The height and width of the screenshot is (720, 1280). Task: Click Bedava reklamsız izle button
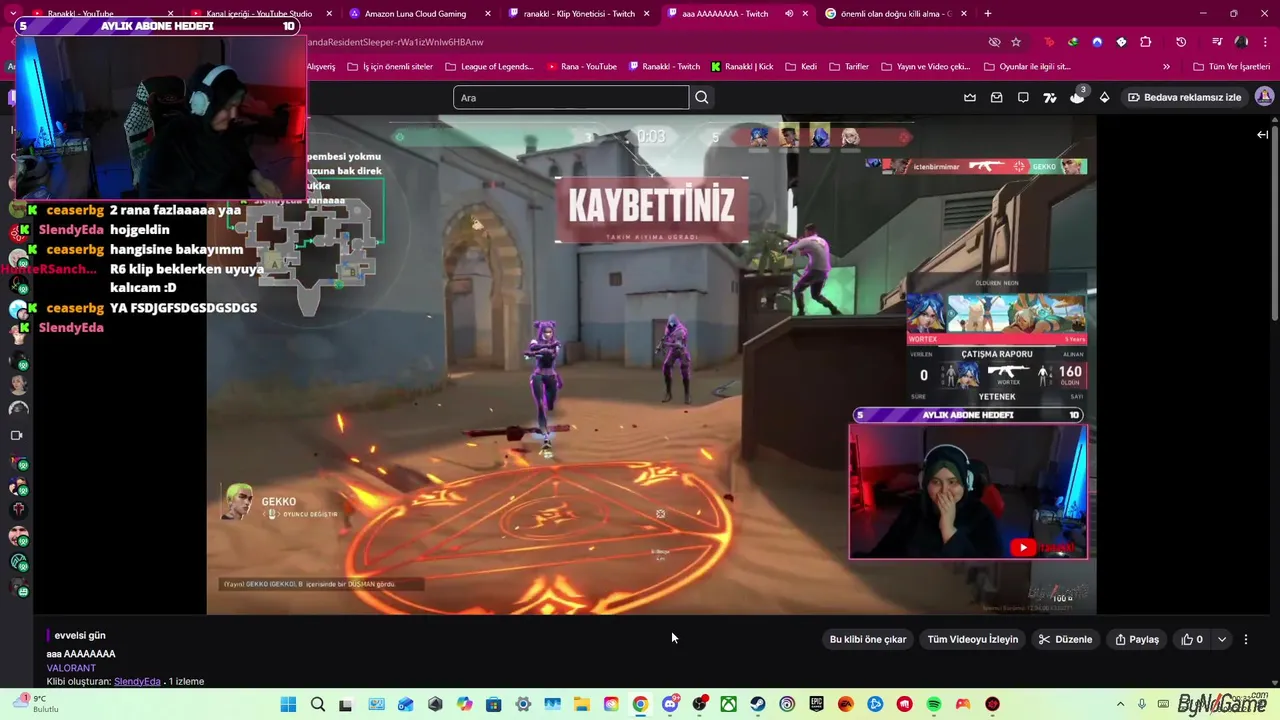click(1184, 97)
